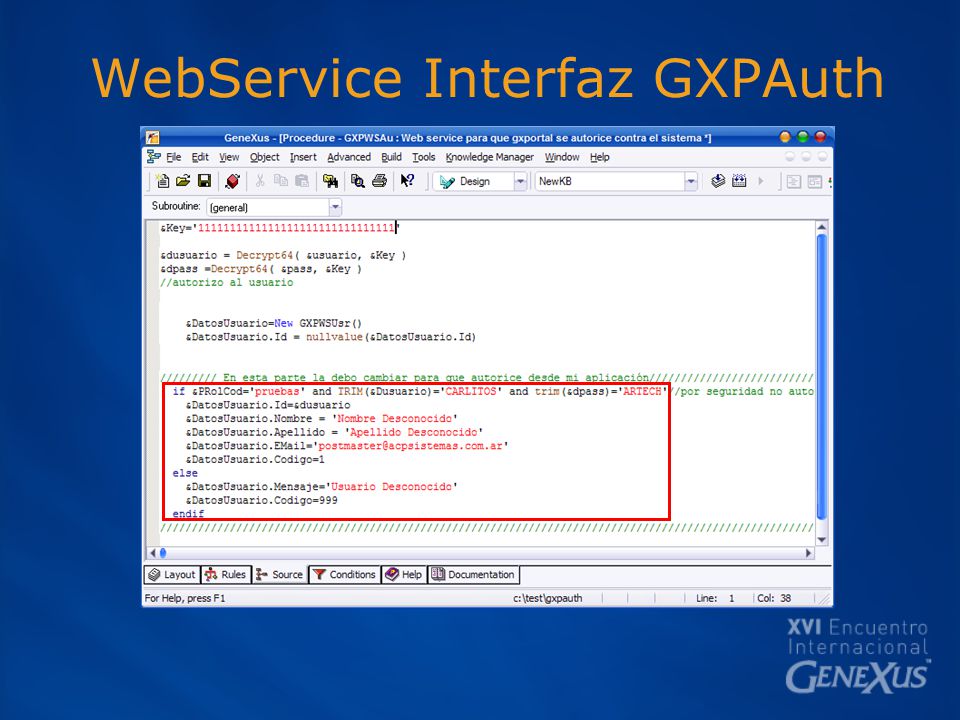Click the 'Col: 38' status bar entry
The image size is (960, 720).
pos(774,598)
